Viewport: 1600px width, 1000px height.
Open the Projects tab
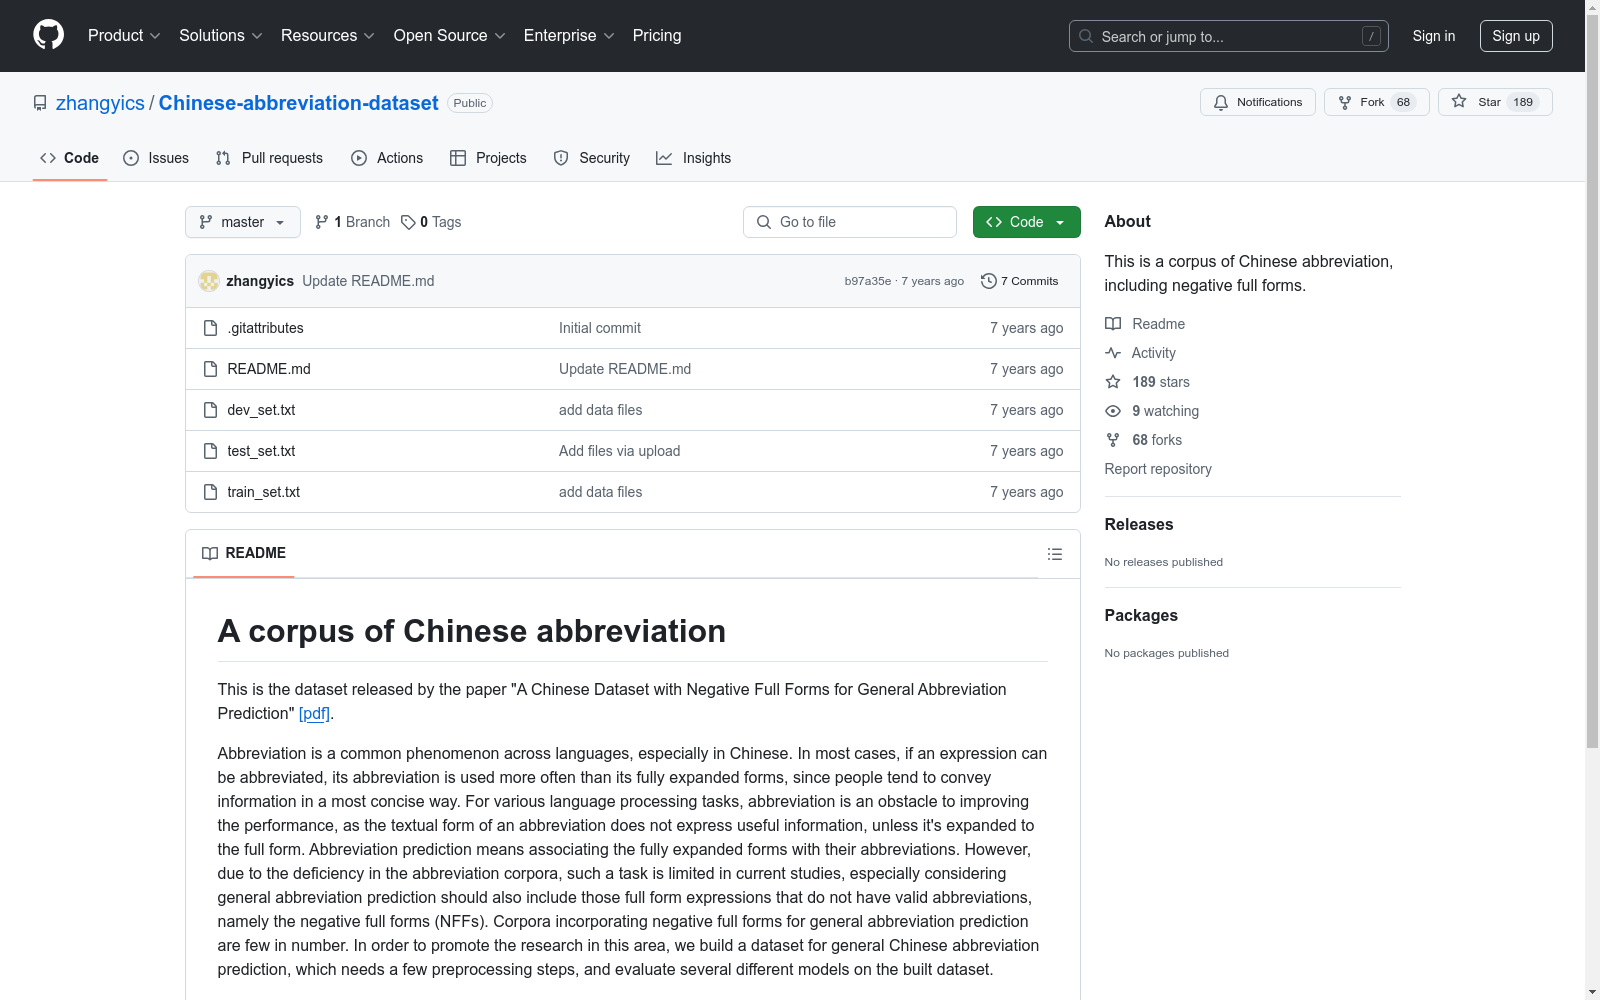coord(488,158)
